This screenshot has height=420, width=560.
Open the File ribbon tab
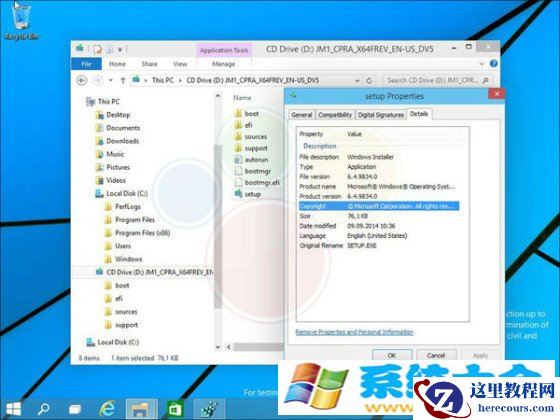tap(86, 64)
